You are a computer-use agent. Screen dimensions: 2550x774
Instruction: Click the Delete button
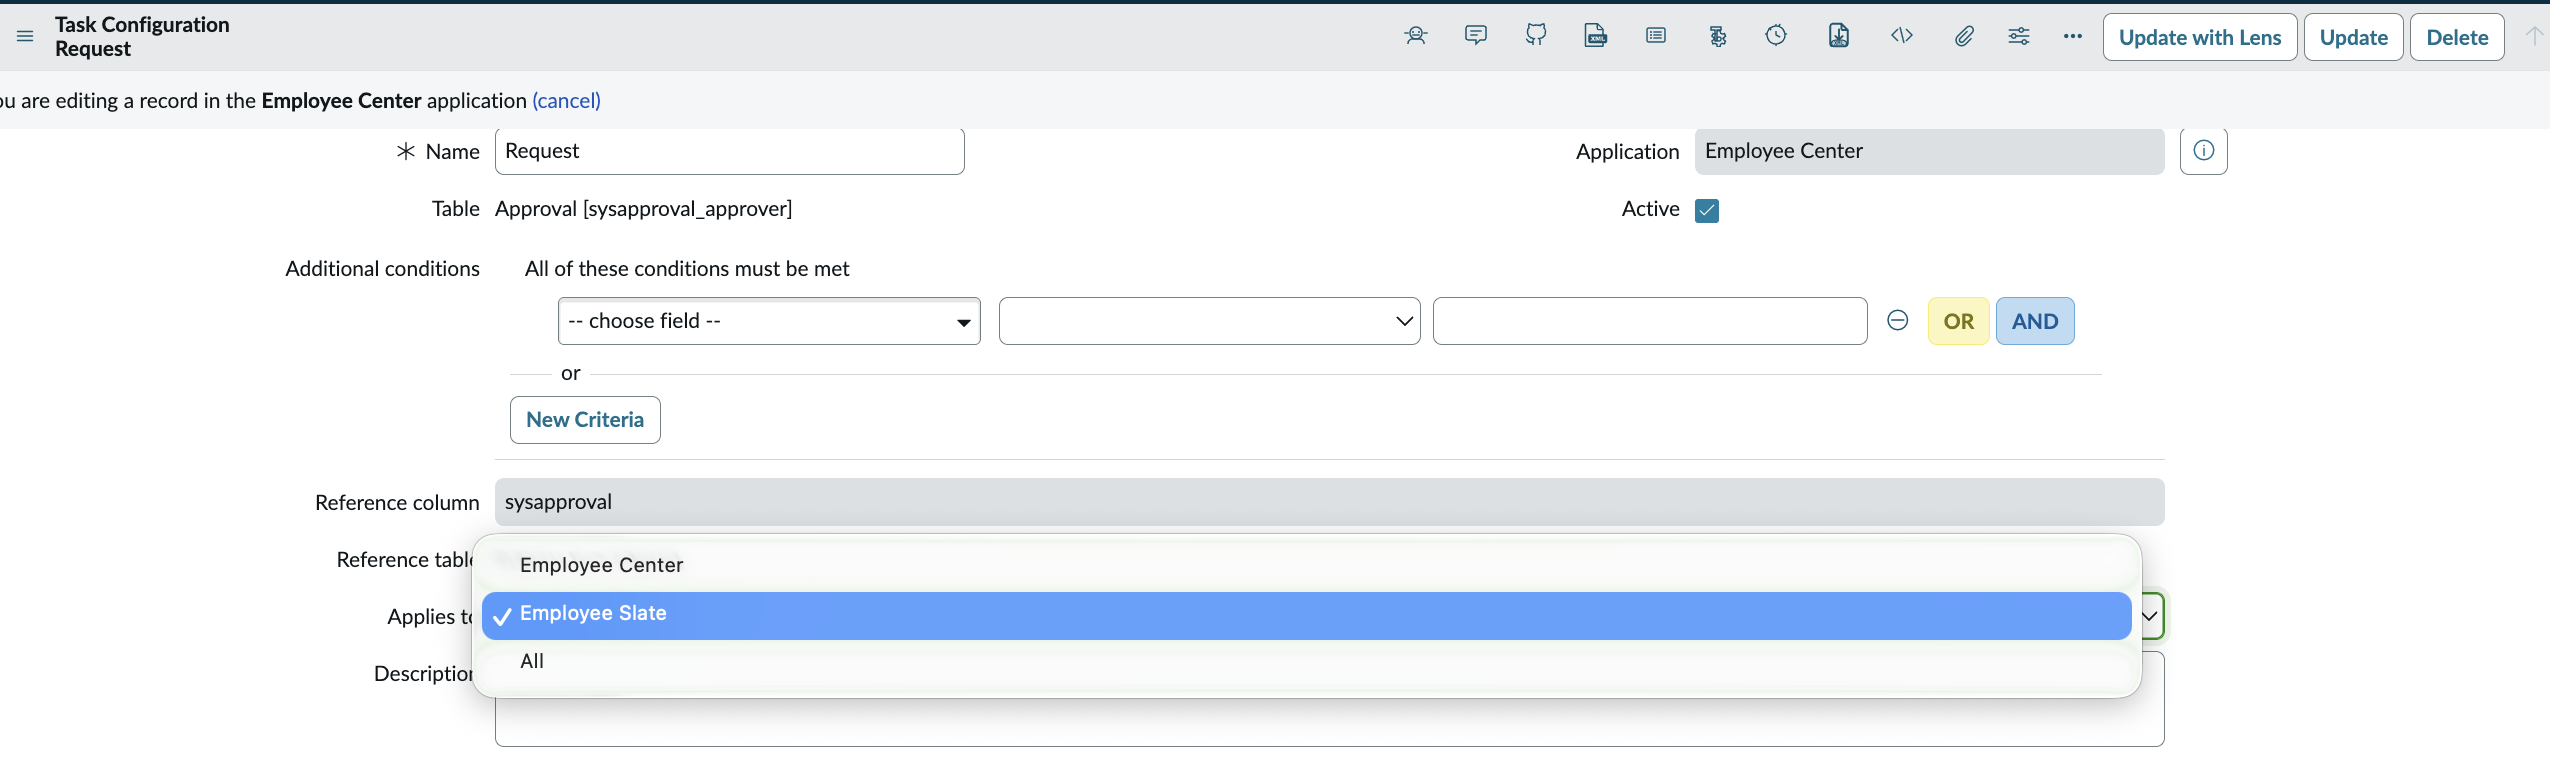coord(2456,37)
